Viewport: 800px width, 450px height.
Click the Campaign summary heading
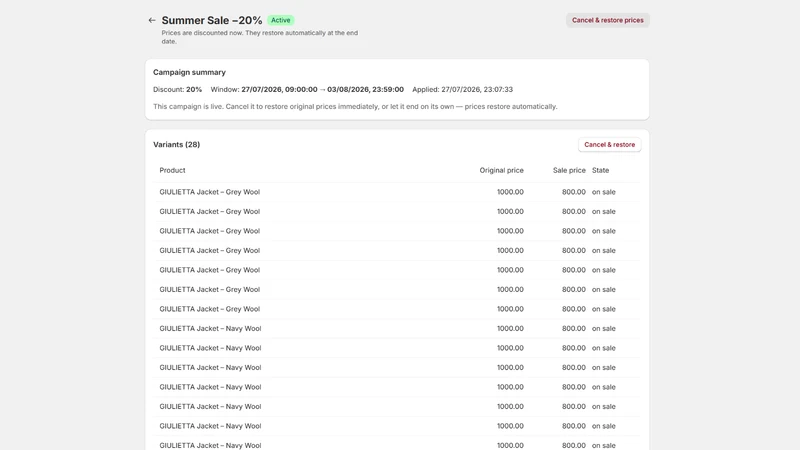coord(189,72)
